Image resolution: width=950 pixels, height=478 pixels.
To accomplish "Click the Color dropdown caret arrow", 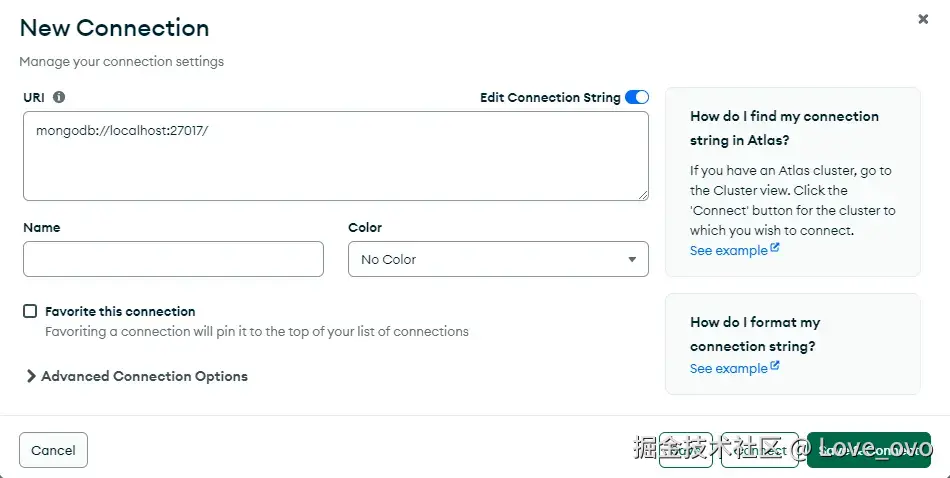I will [632, 260].
